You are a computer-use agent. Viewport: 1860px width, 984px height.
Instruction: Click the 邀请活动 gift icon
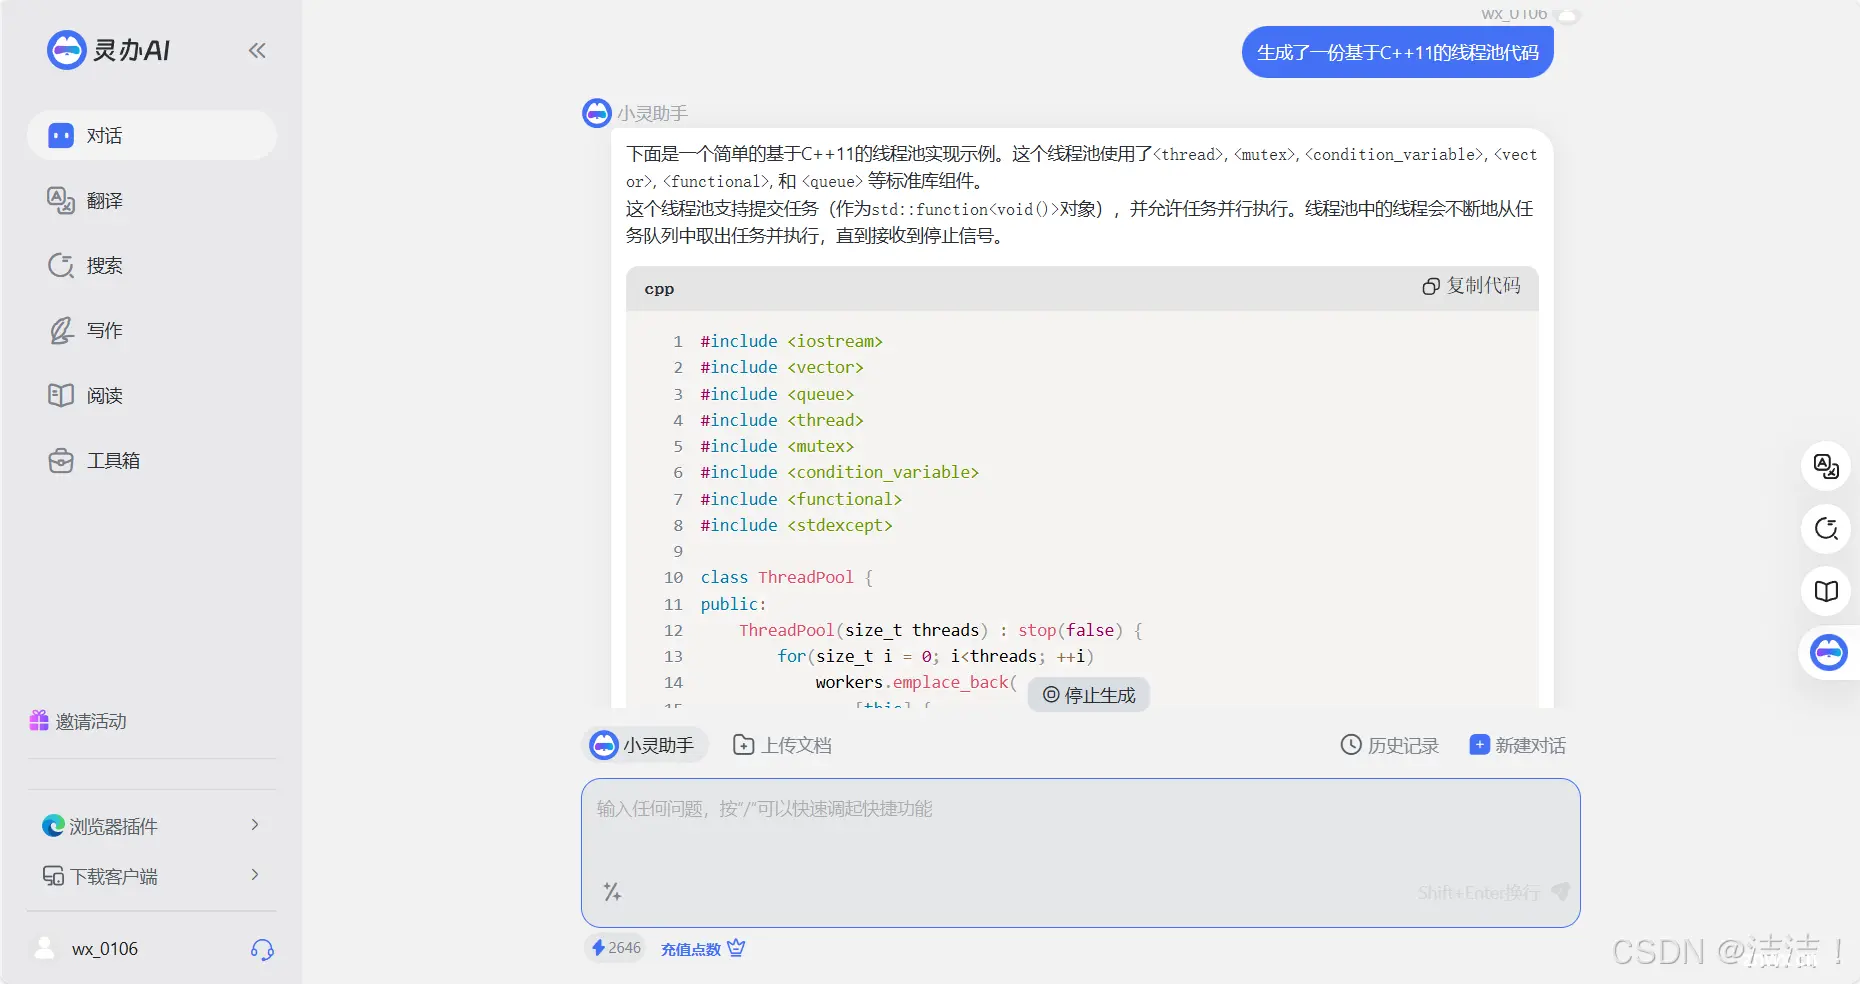[39, 720]
